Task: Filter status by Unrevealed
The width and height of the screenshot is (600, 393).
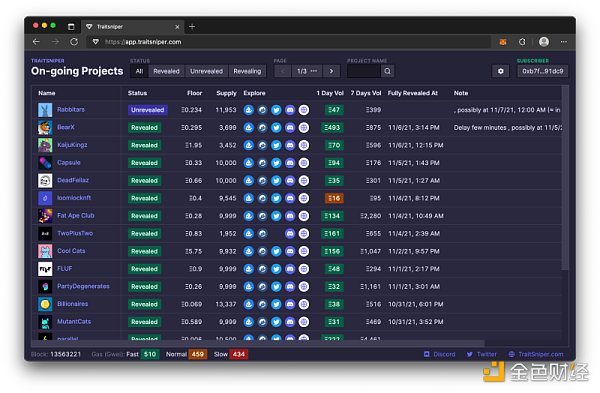Action: coord(207,71)
